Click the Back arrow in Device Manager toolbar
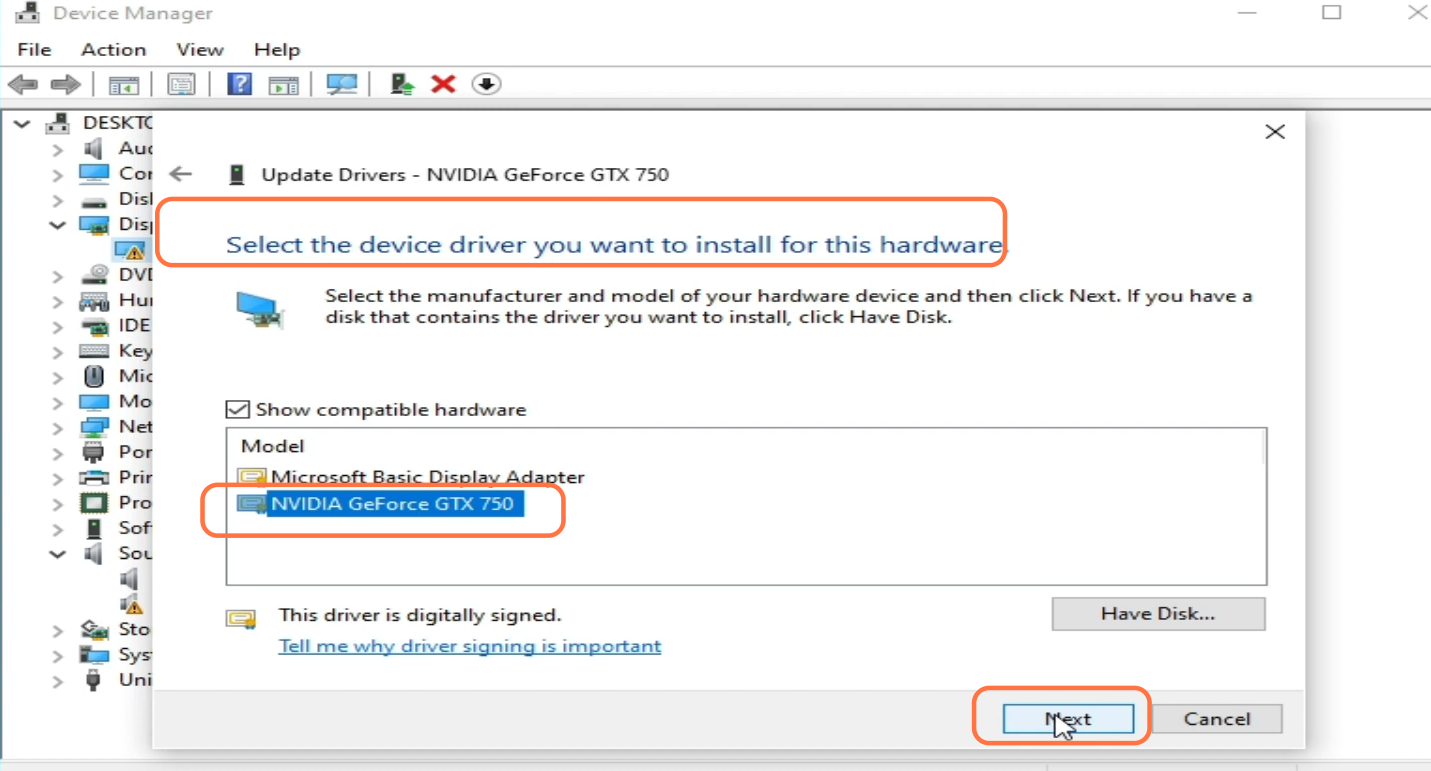 [x=22, y=85]
